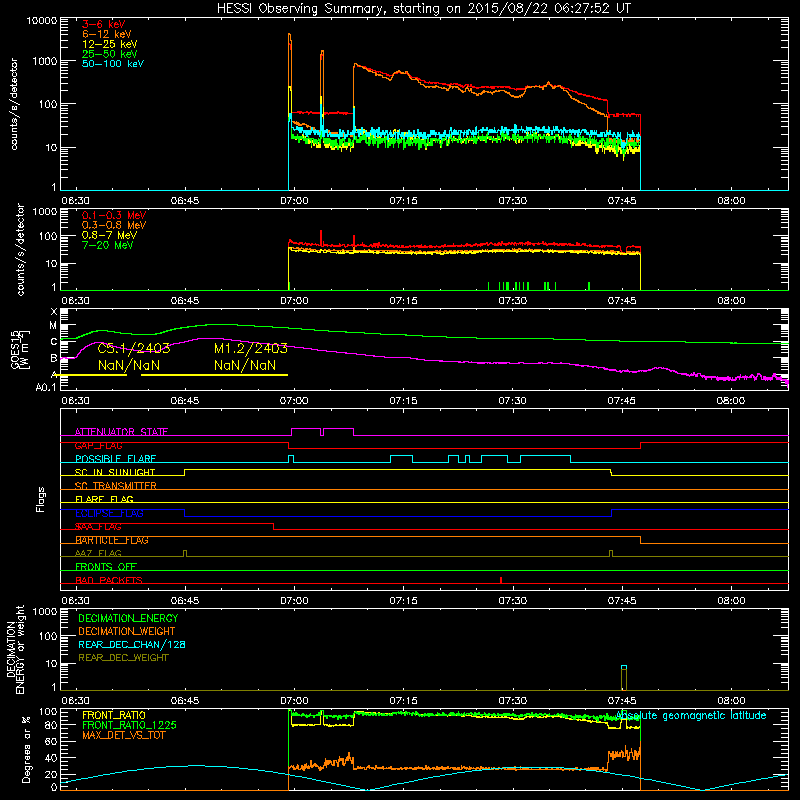Select the red 3-6 keV legend label
Image resolution: width=800 pixels, height=800 pixels.
103,24
